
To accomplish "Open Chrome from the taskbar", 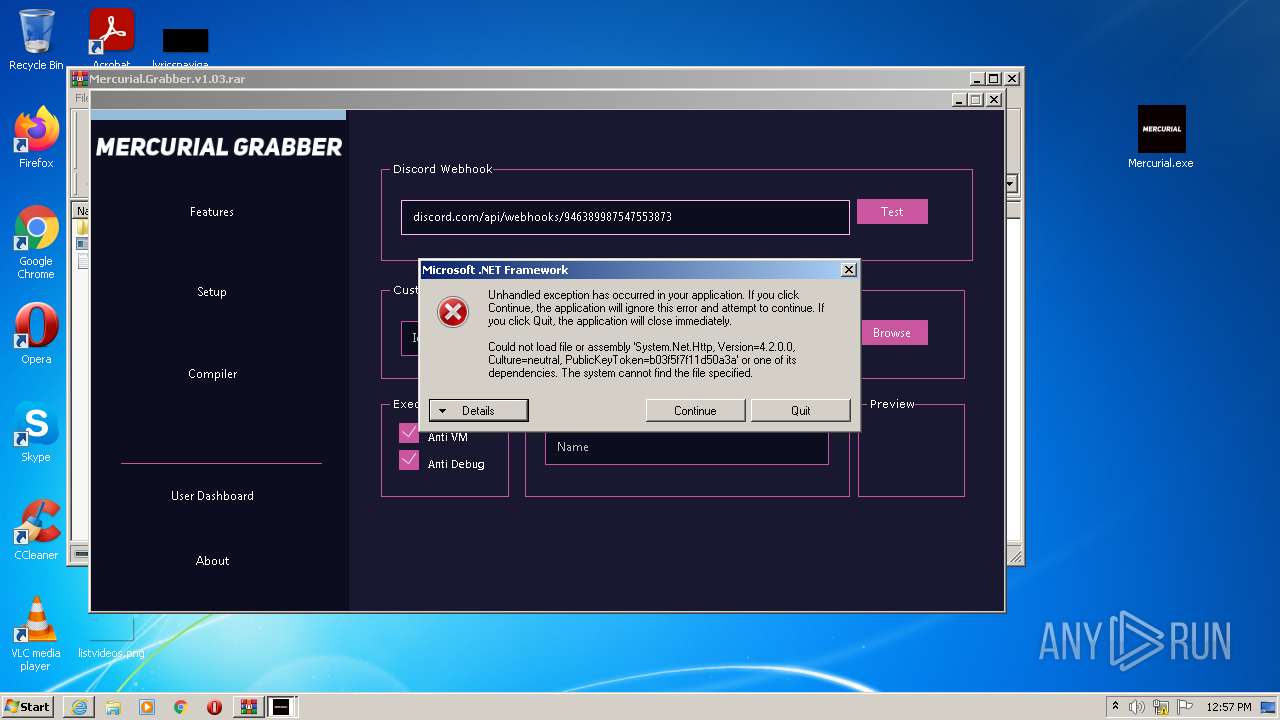I will coord(181,707).
